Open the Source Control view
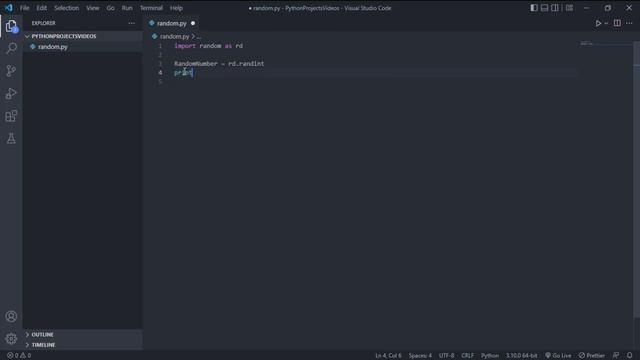Viewport: 640px width, 360px height. (x=11, y=71)
